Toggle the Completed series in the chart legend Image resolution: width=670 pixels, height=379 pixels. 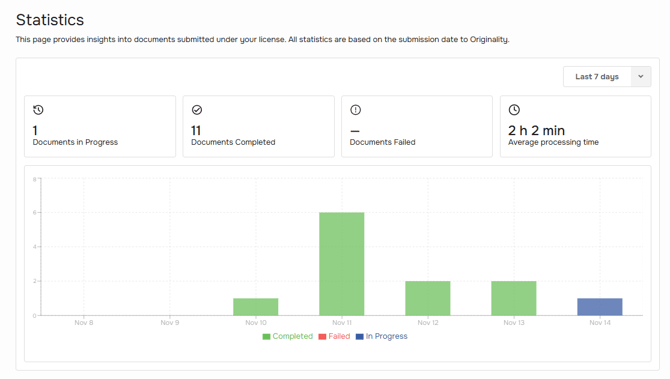288,336
